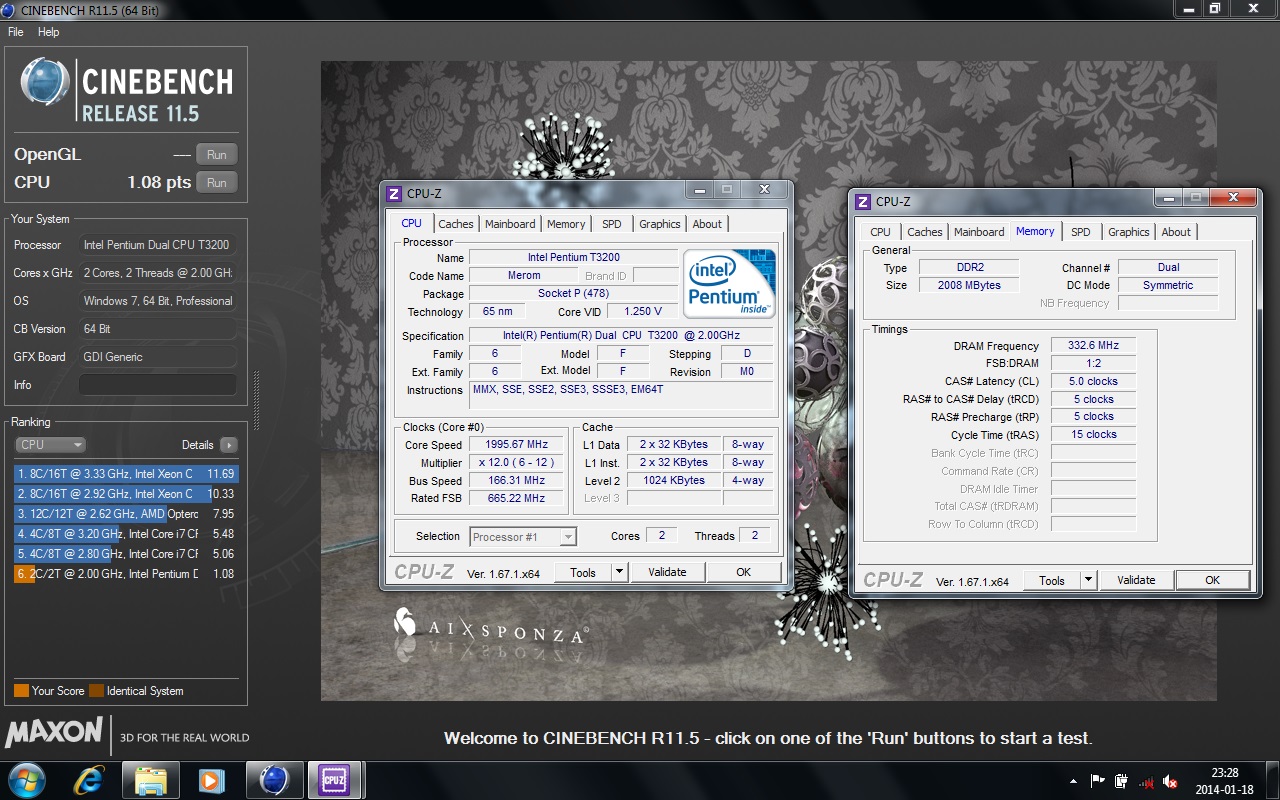Run the CPU benchmark
The image size is (1280, 800).
coord(217,182)
